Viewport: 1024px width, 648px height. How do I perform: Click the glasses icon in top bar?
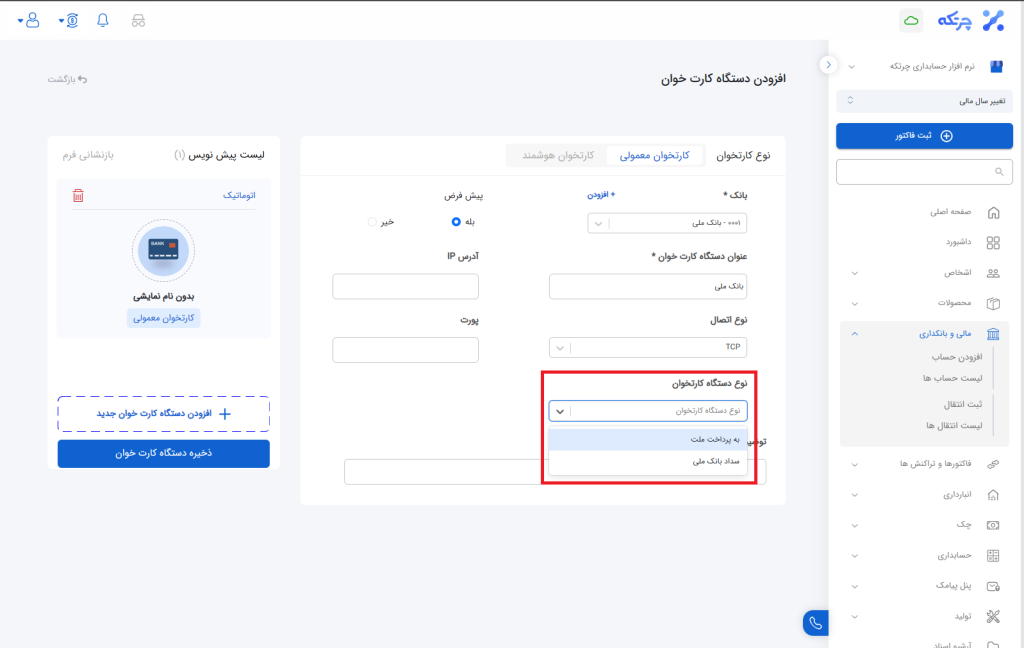coord(138,21)
